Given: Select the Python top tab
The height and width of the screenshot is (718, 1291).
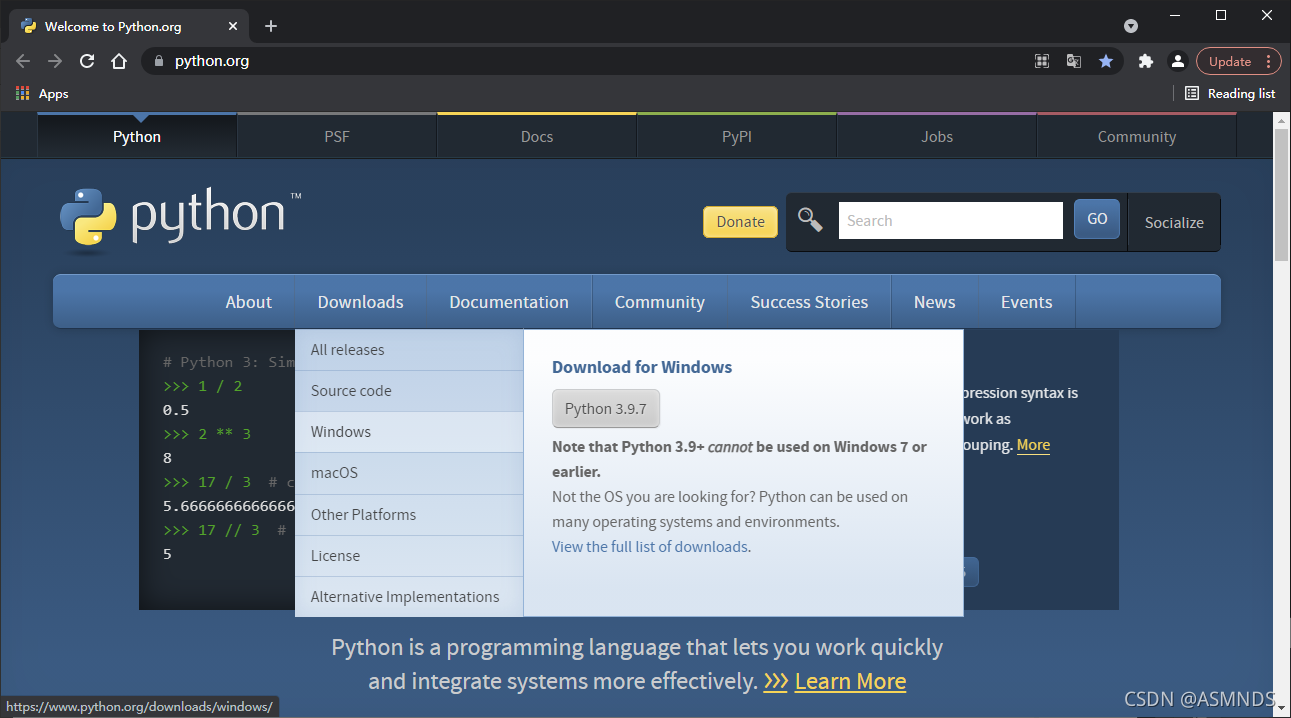Looking at the screenshot, I should coord(137,136).
